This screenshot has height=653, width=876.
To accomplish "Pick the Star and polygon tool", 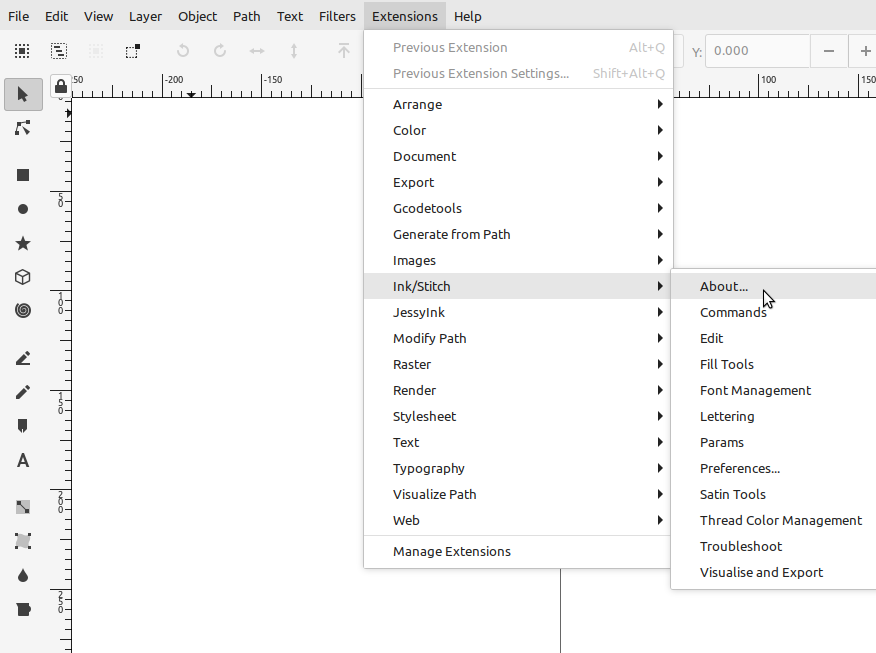I will 22,243.
